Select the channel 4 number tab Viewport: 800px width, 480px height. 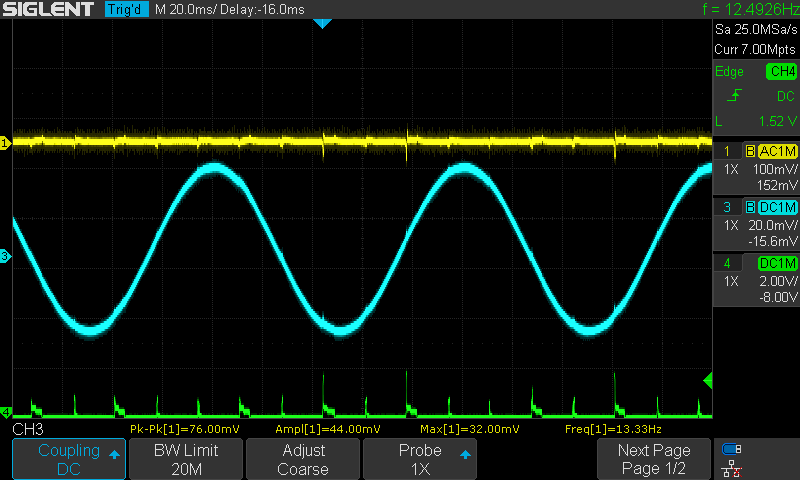point(727,263)
